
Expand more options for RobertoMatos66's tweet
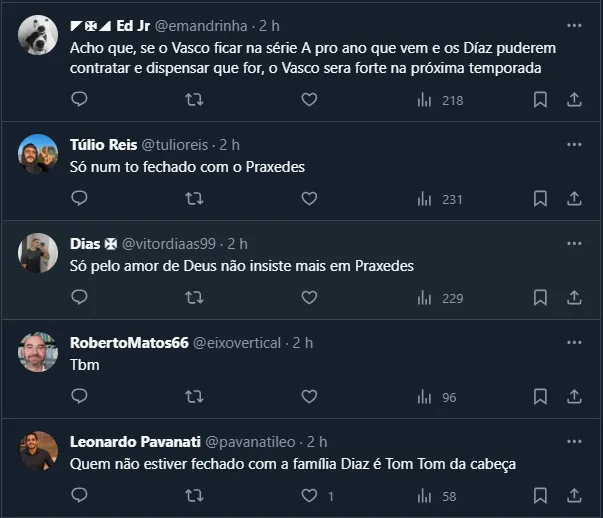[x=574, y=342]
